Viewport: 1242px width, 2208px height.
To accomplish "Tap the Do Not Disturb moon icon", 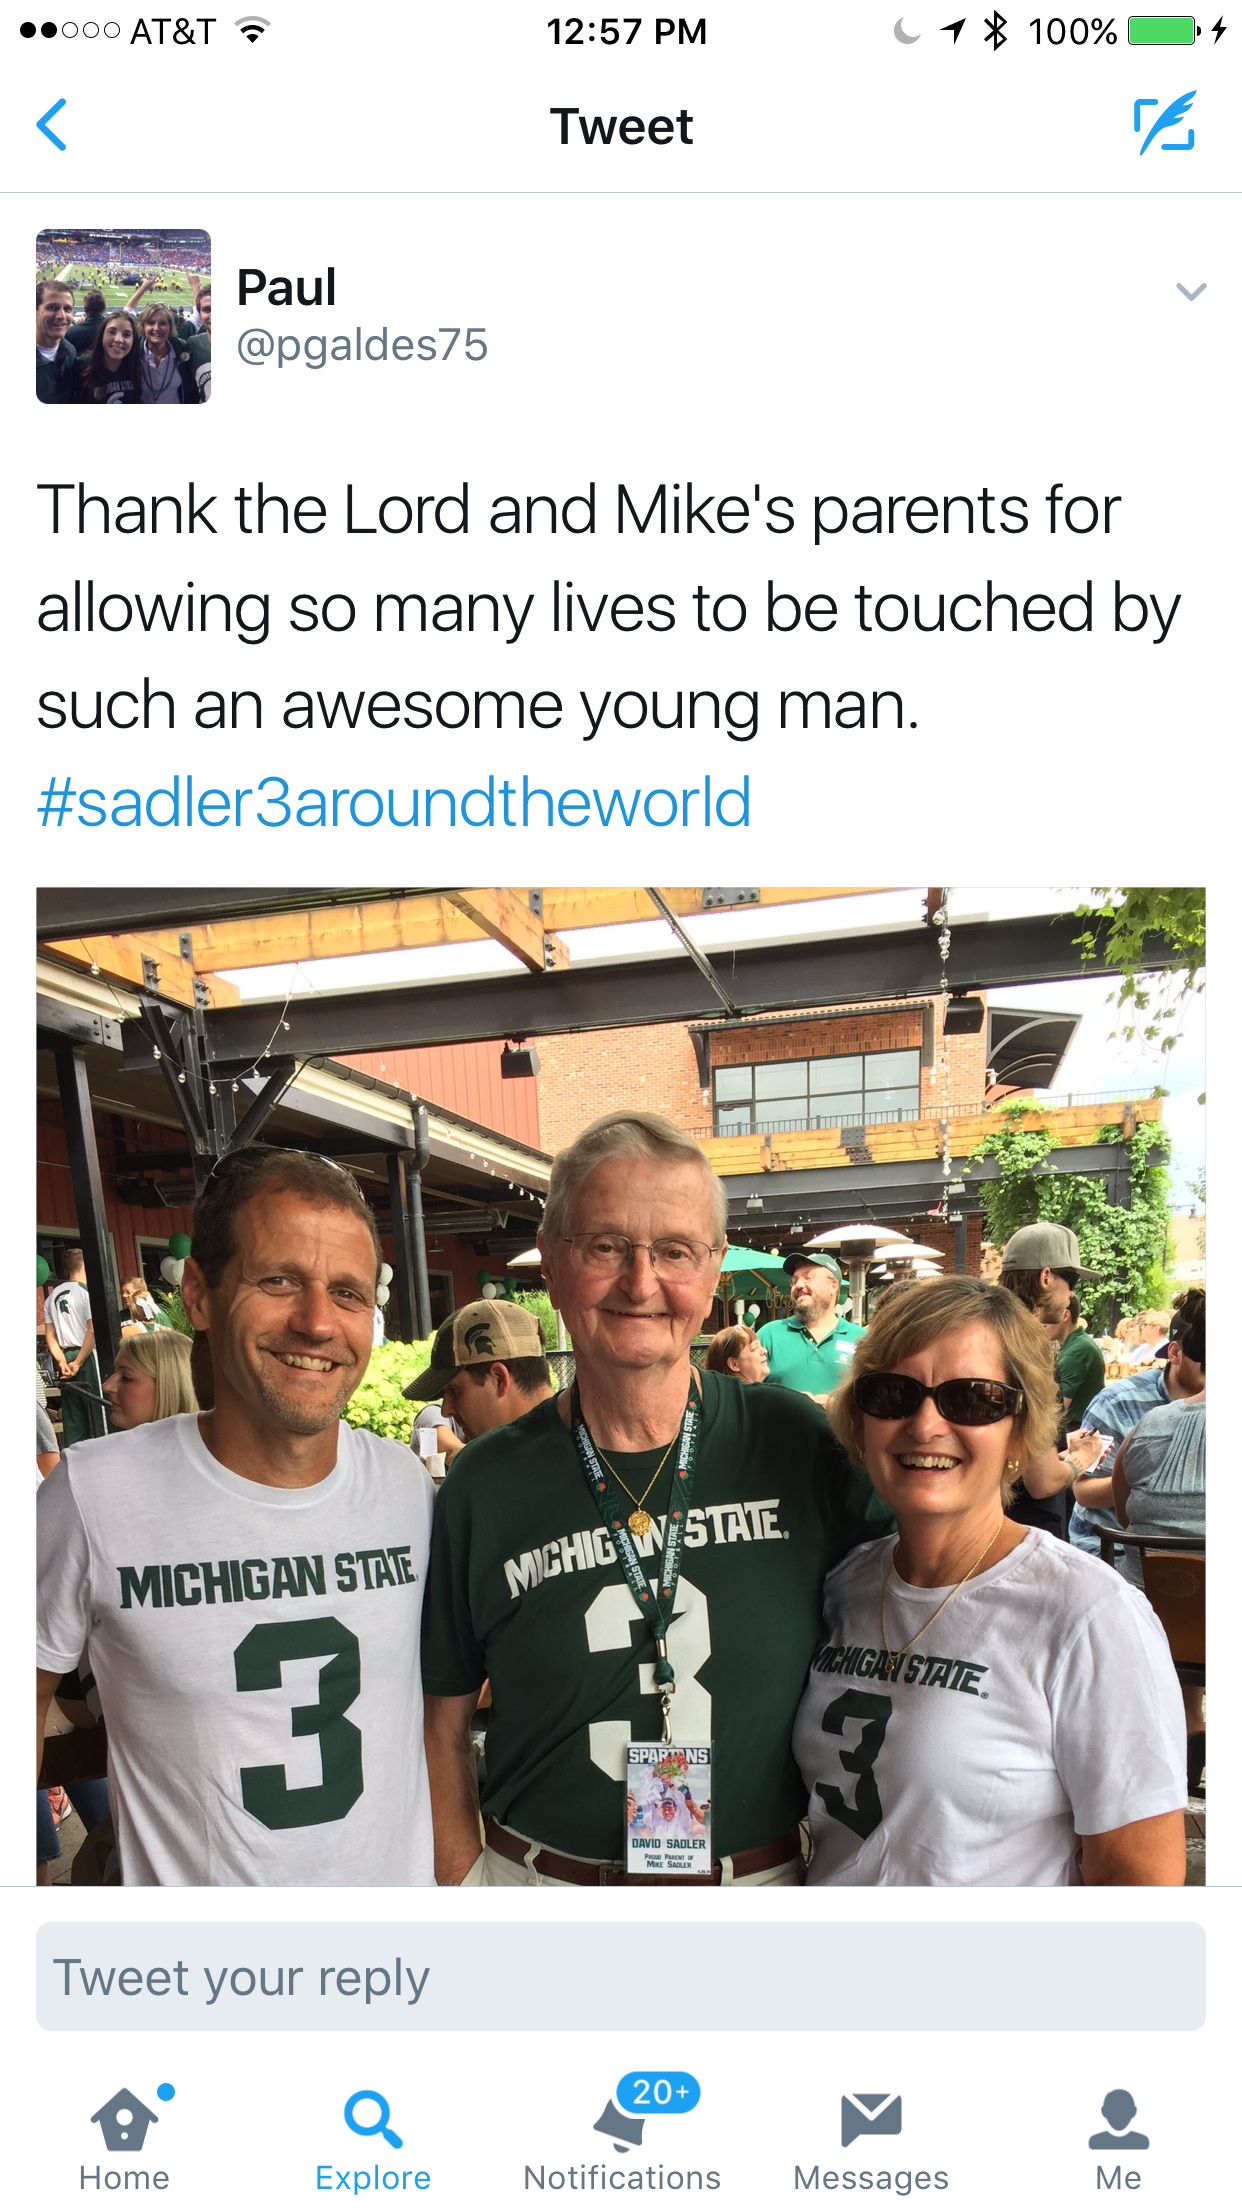I will pyautogui.click(x=906, y=31).
